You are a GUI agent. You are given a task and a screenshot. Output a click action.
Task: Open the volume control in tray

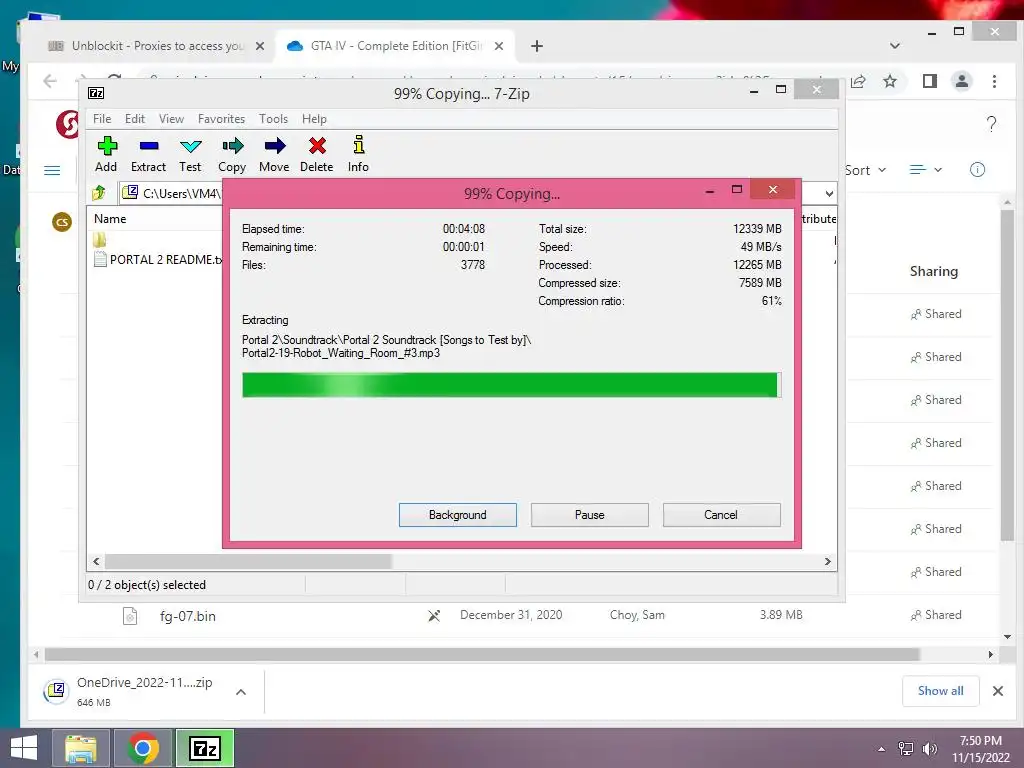(x=929, y=749)
